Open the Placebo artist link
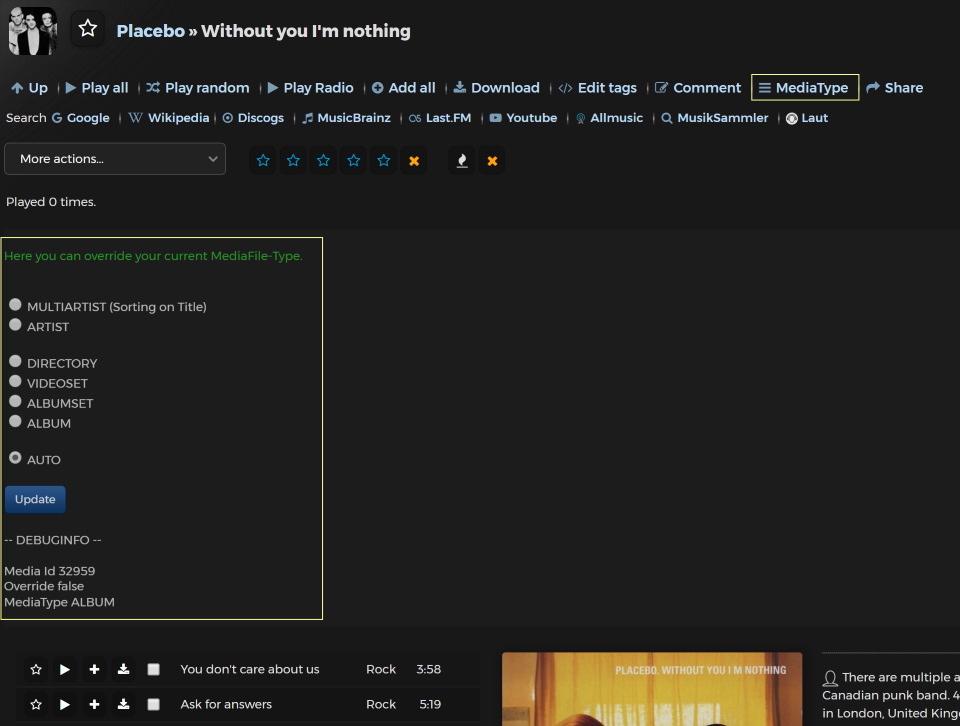 150,31
